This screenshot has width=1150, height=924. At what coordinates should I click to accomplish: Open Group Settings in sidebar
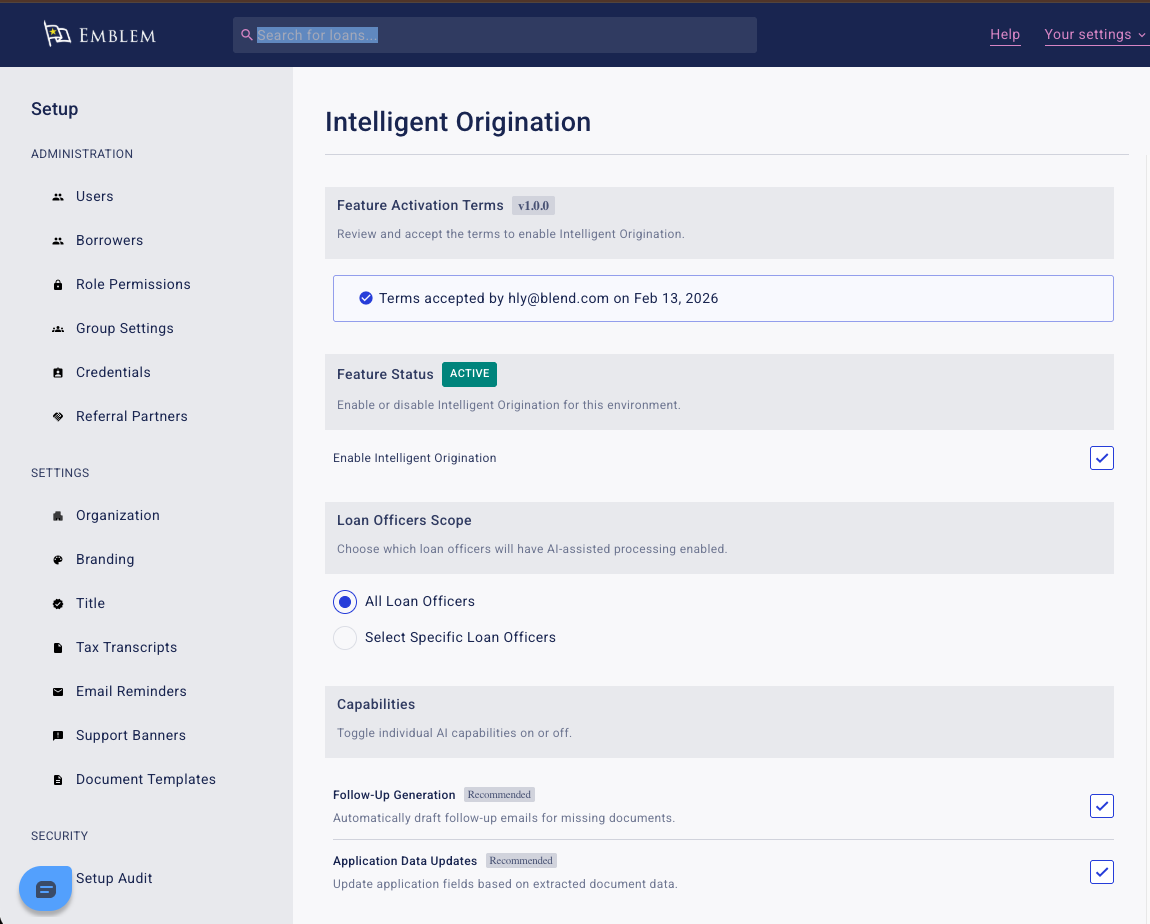[124, 329]
